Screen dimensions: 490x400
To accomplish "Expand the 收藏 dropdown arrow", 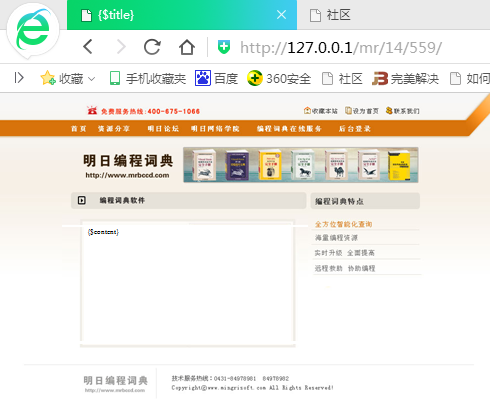I will point(91,79).
